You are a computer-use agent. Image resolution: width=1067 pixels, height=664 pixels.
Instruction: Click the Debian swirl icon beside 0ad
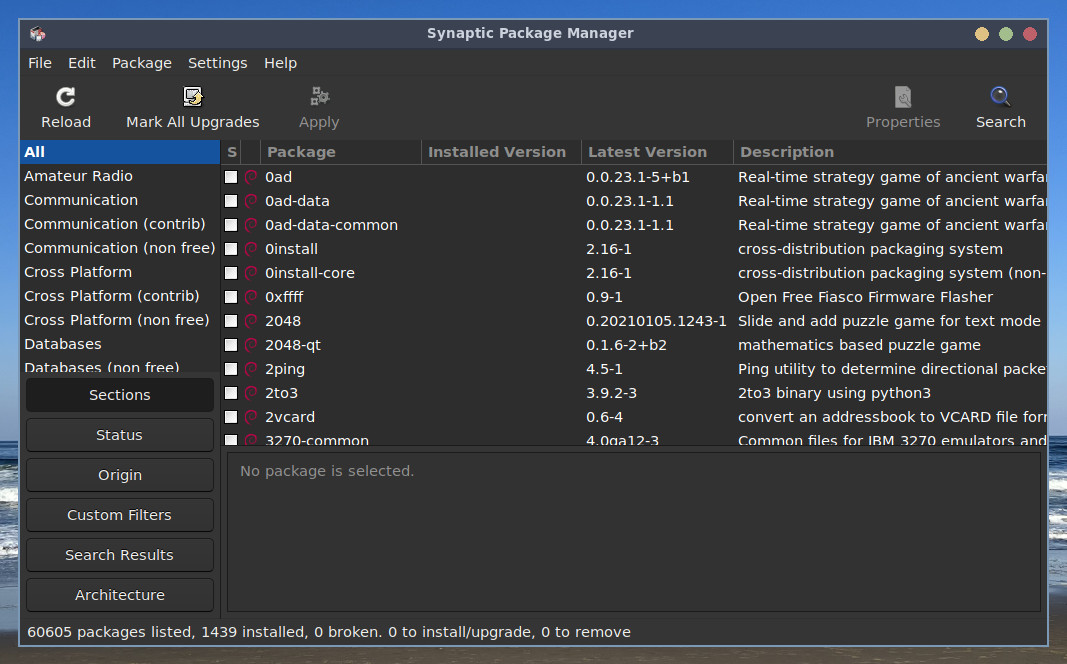(x=251, y=177)
